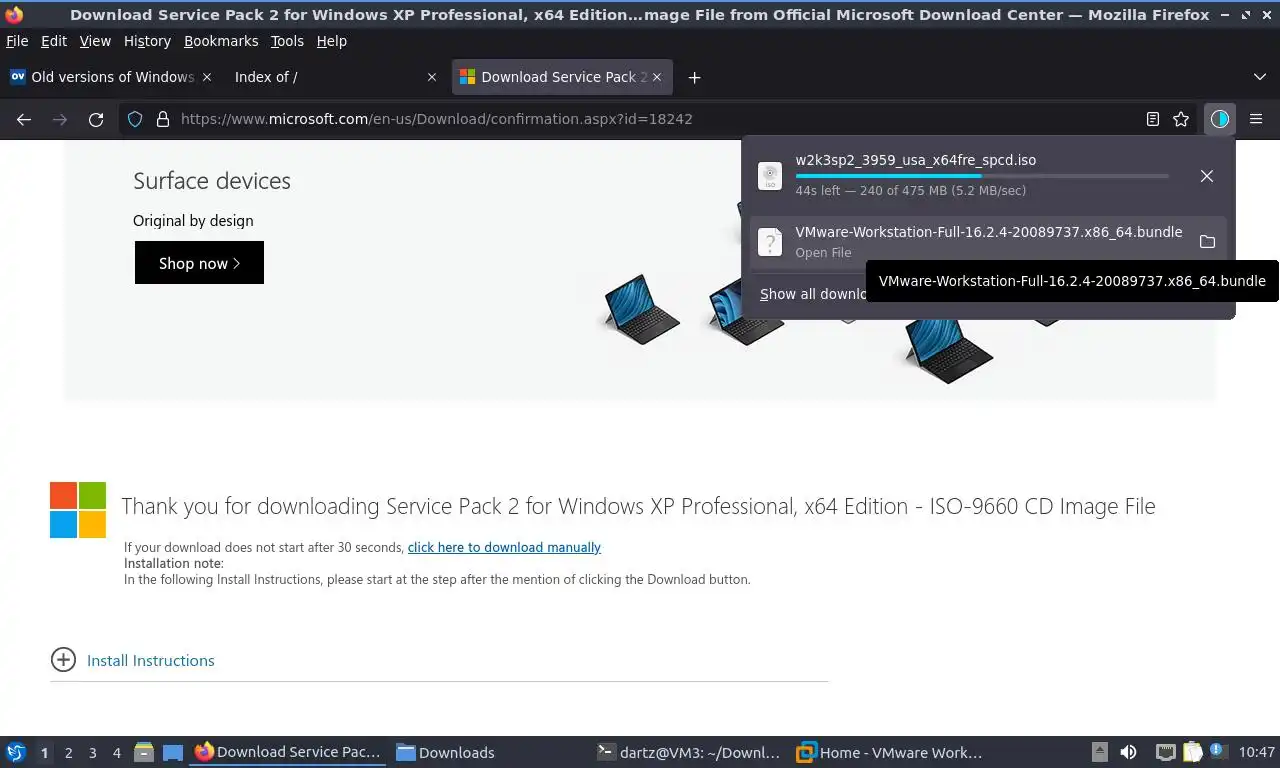Click the Shop now button
Image resolution: width=1280 pixels, height=768 pixels.
[199, 263]
